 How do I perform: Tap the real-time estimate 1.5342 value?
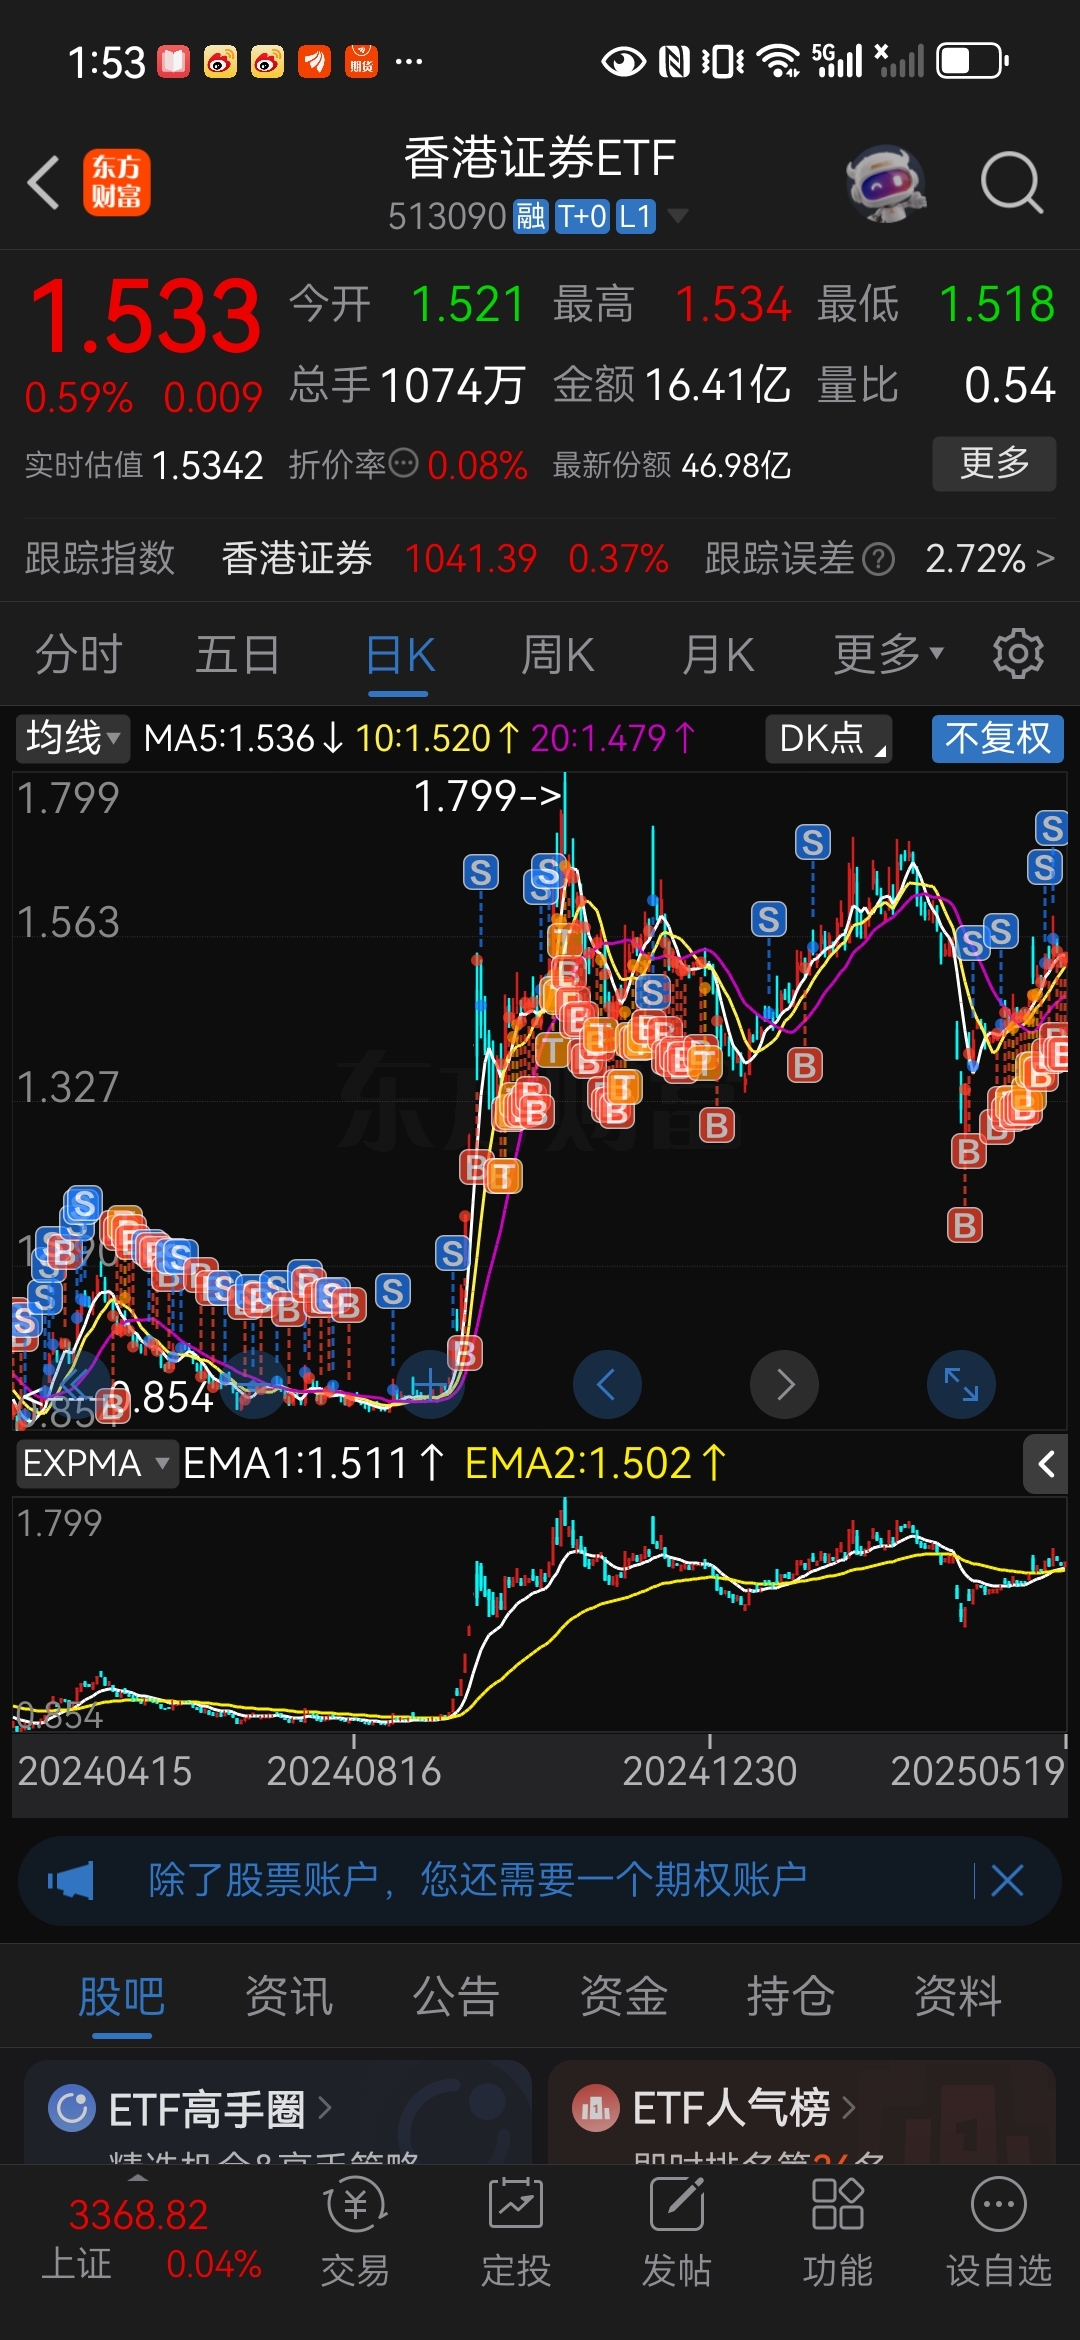[x=208, y=465]
